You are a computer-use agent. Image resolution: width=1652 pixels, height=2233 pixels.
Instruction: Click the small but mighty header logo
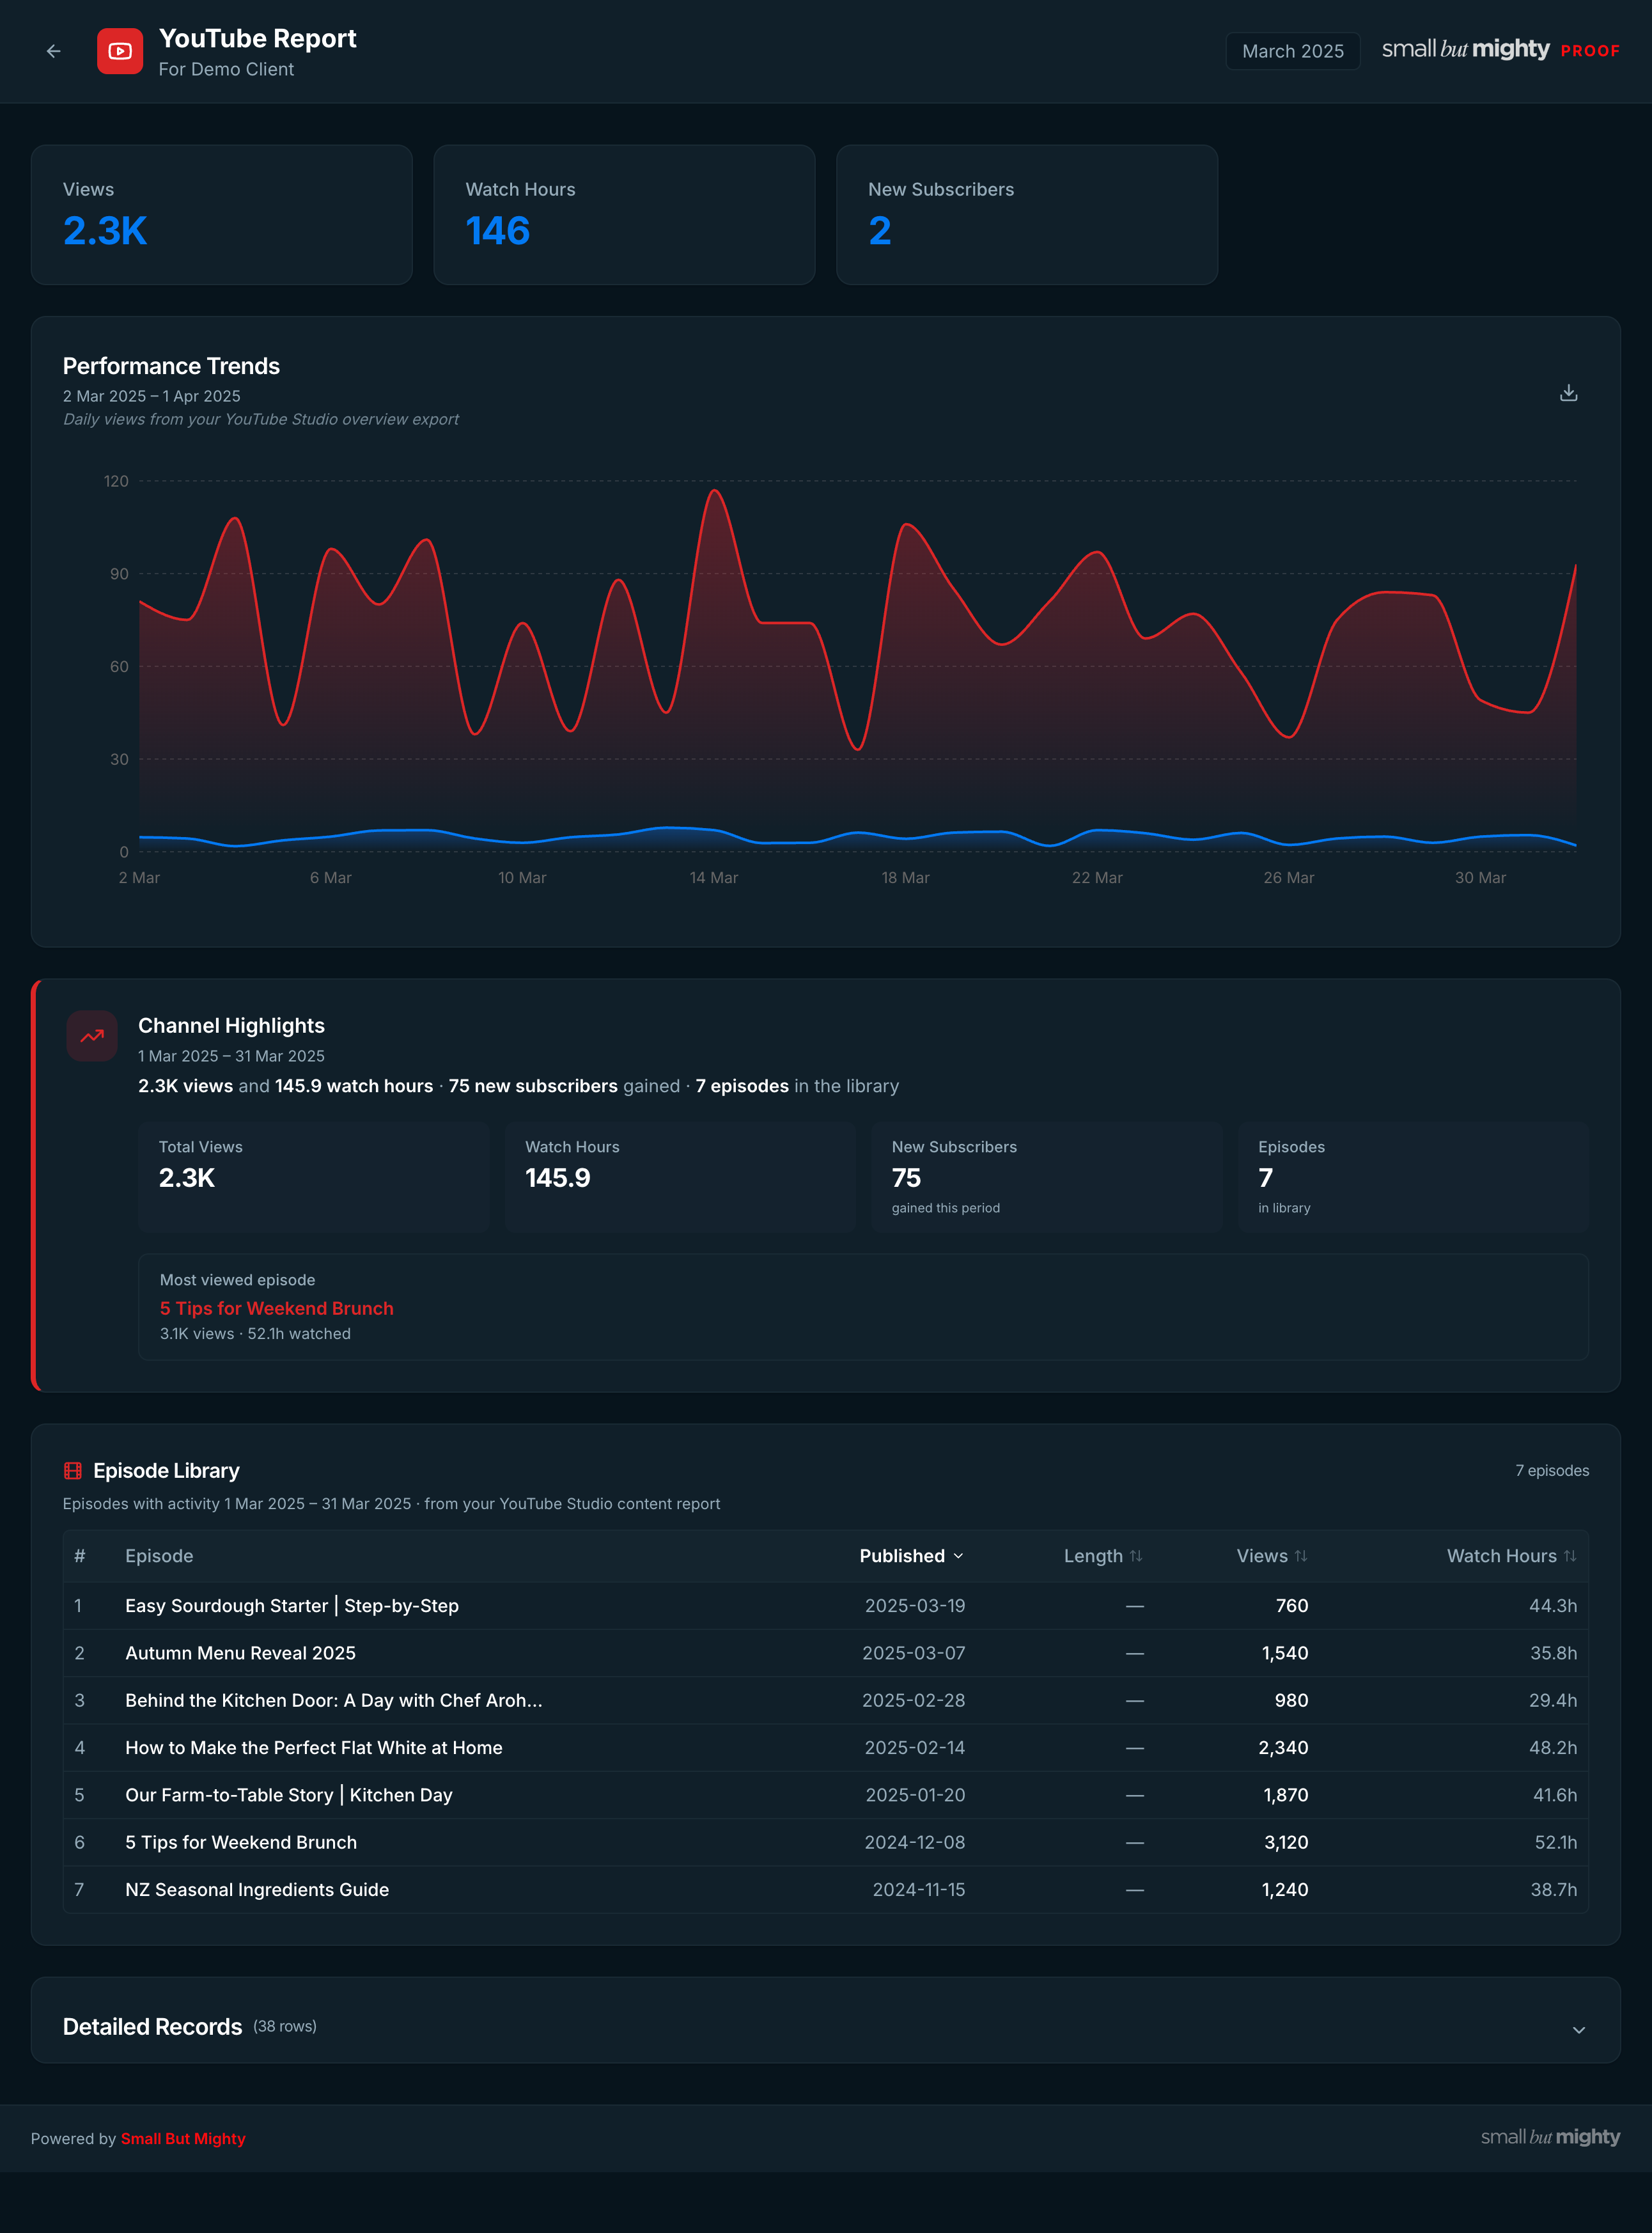1465,49
